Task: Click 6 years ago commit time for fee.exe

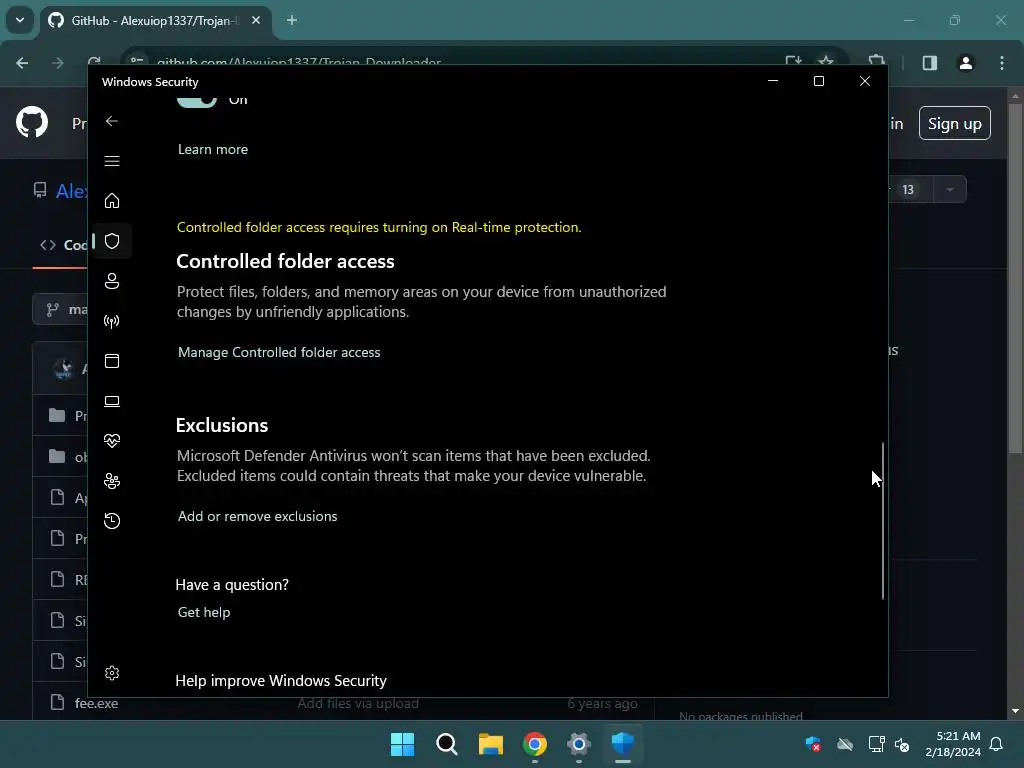Action: click(602, 703)
